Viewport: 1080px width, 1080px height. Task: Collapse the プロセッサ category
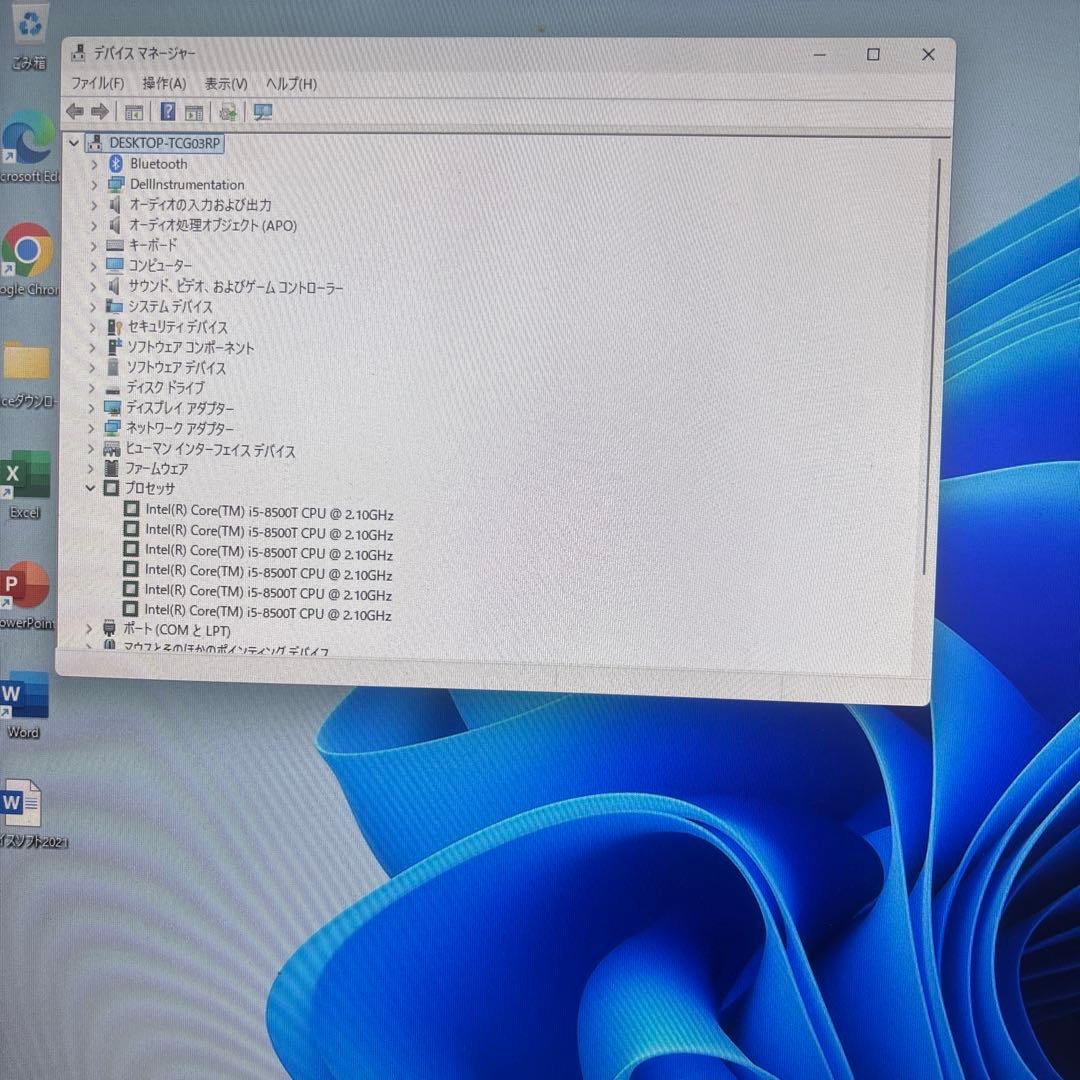coord(91,488)
